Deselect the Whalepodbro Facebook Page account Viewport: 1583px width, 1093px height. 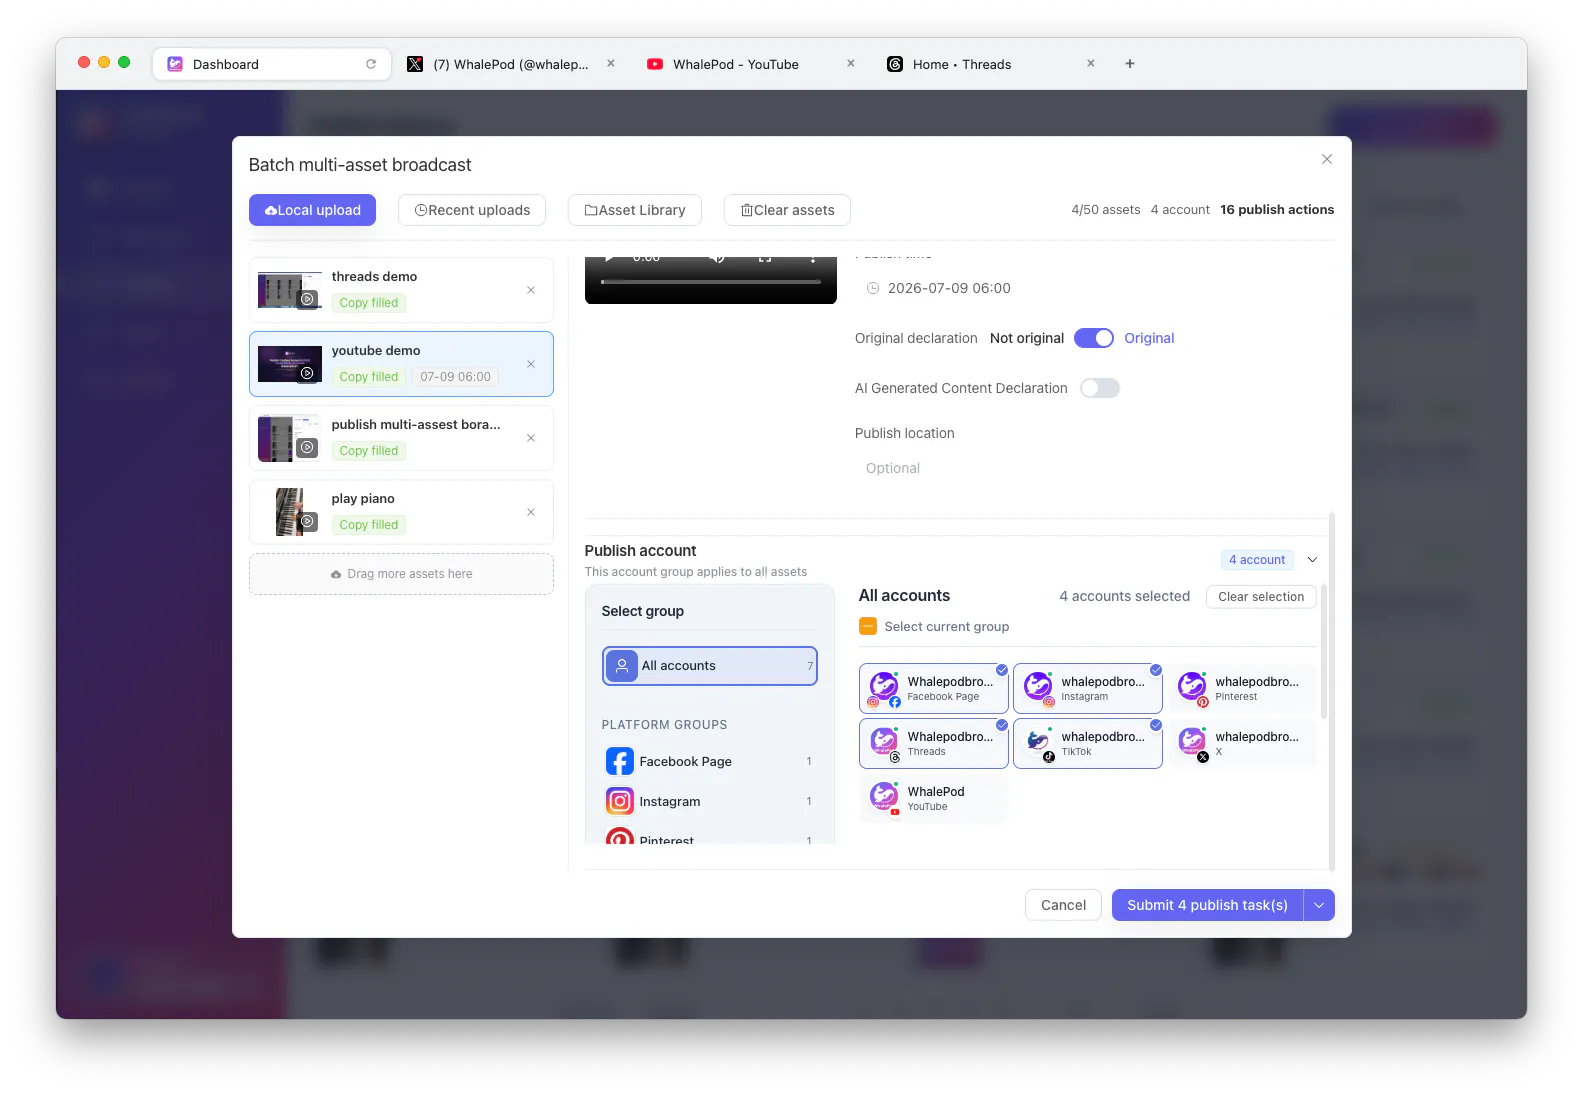934,688
